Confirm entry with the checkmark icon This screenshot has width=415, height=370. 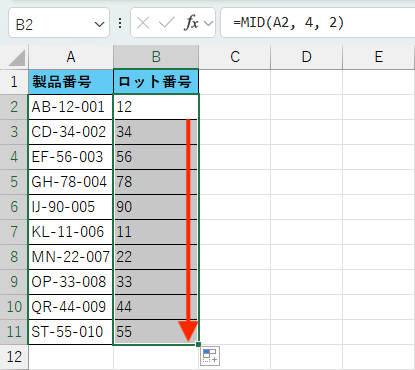tap(167, 23)
